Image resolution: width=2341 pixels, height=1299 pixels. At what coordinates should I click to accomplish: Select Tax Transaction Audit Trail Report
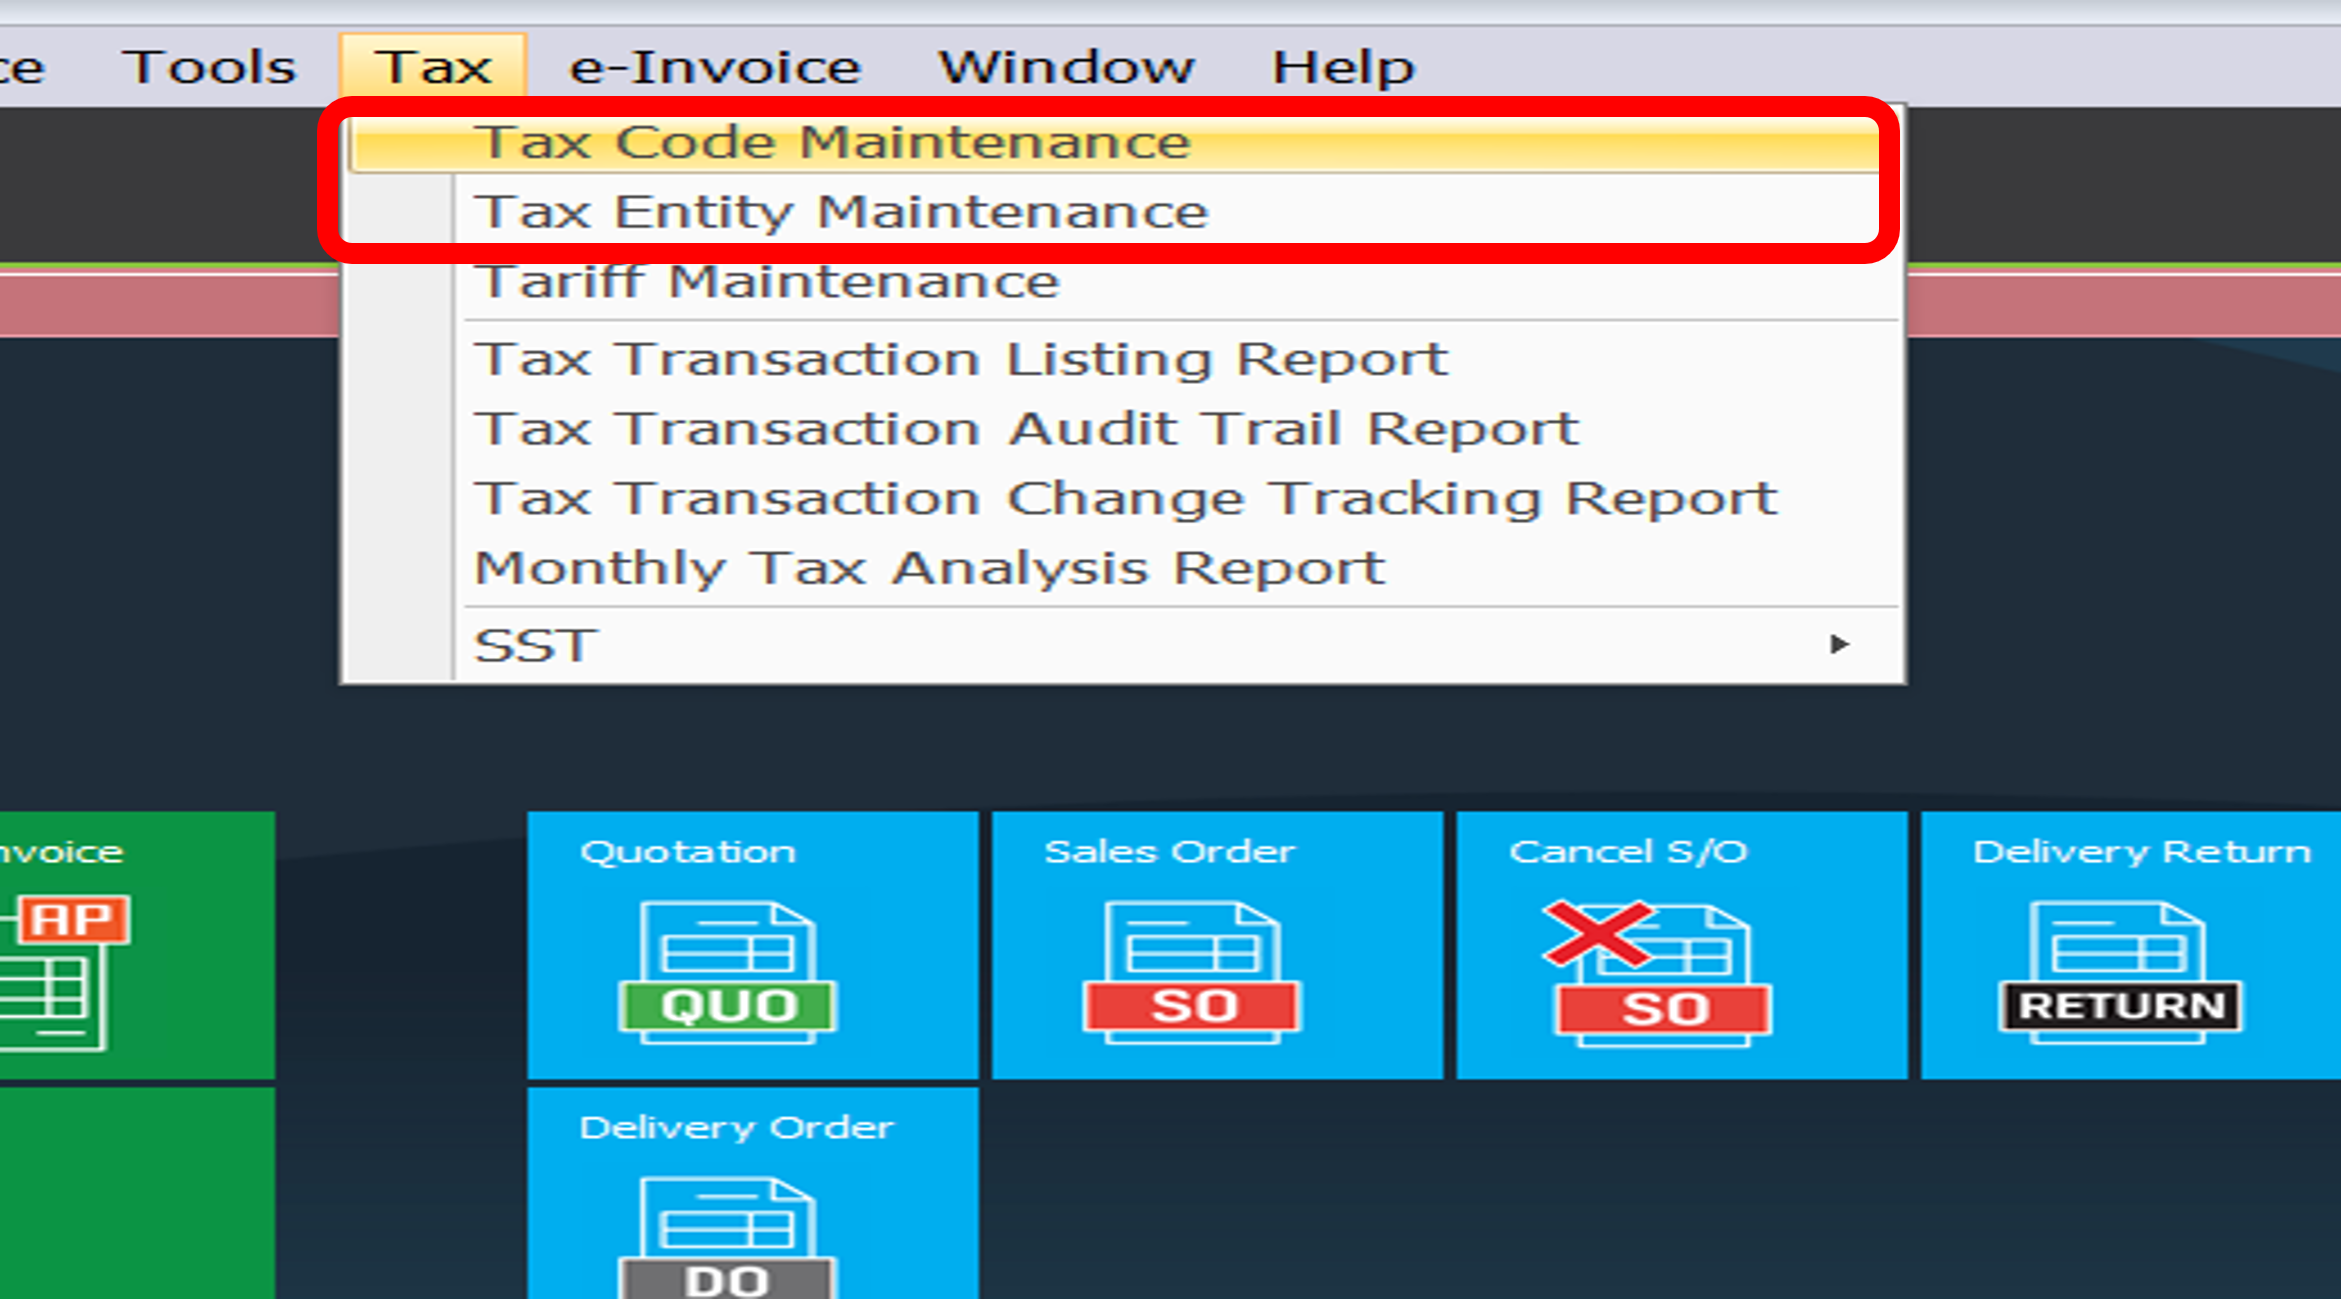(1026, 430)
